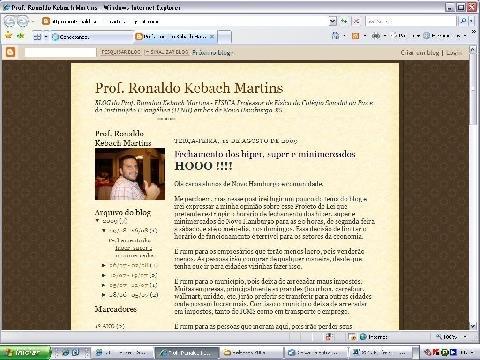Click the browser Back arrow button

click(x=10, y=22)
